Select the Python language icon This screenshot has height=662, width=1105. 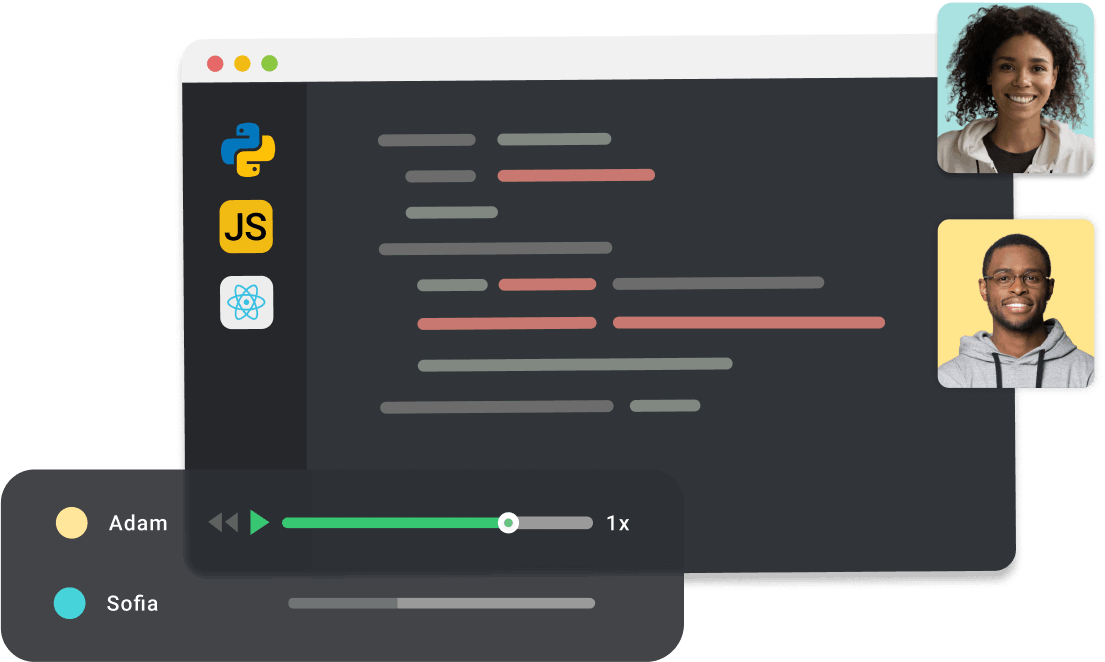point(247,150)
